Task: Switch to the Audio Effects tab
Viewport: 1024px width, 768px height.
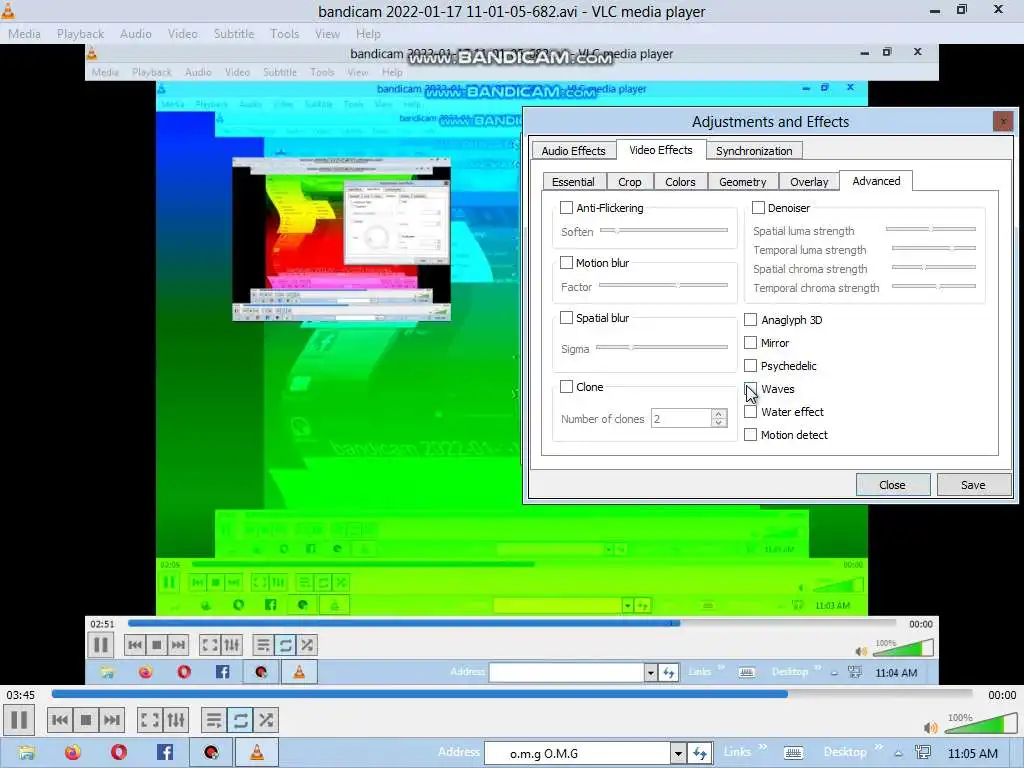Action: pos(573,151)
